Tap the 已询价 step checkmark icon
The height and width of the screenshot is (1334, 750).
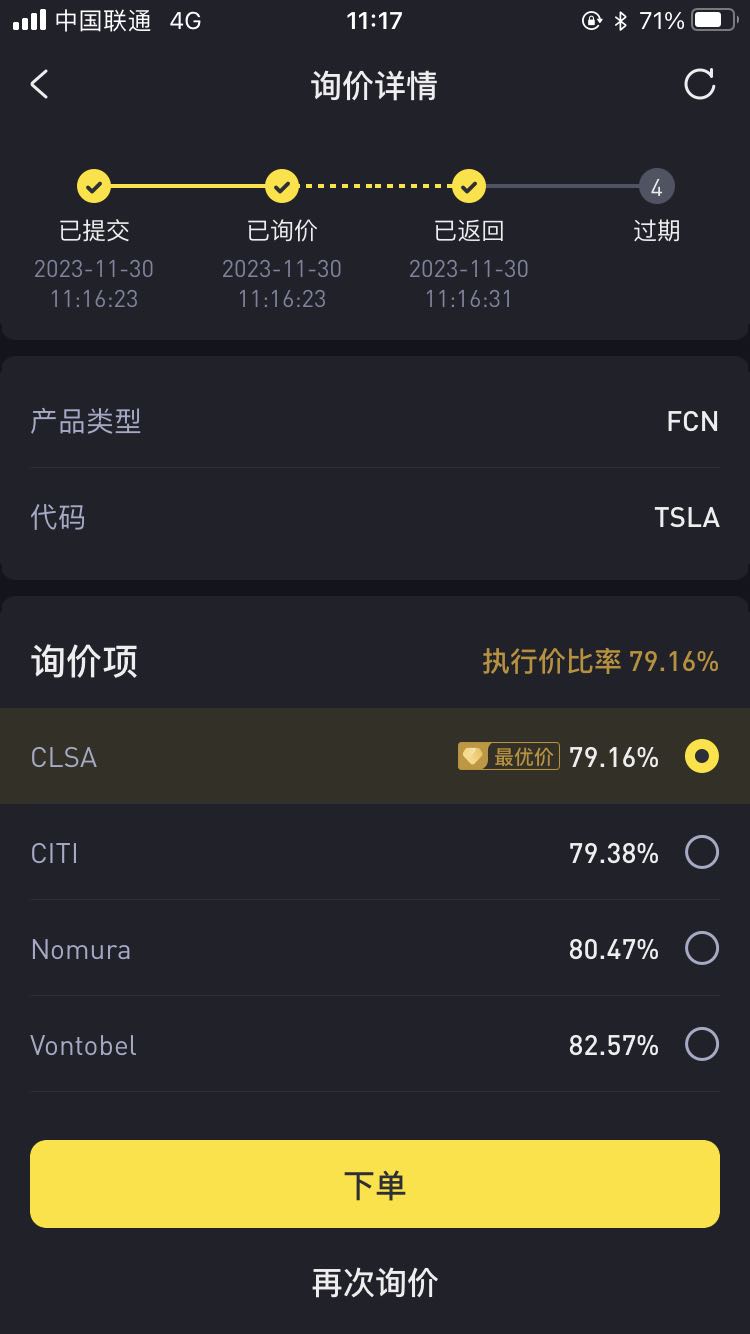[282, 186]
